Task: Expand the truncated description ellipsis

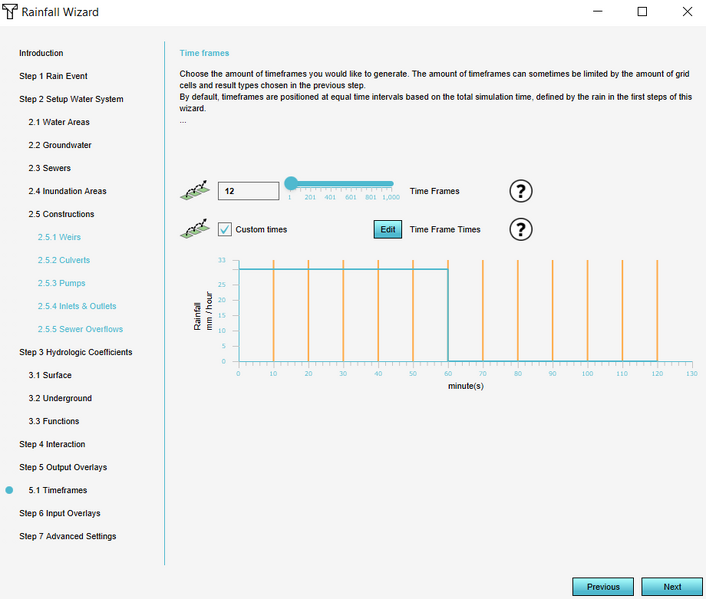Action: click(x=183, y=121)
